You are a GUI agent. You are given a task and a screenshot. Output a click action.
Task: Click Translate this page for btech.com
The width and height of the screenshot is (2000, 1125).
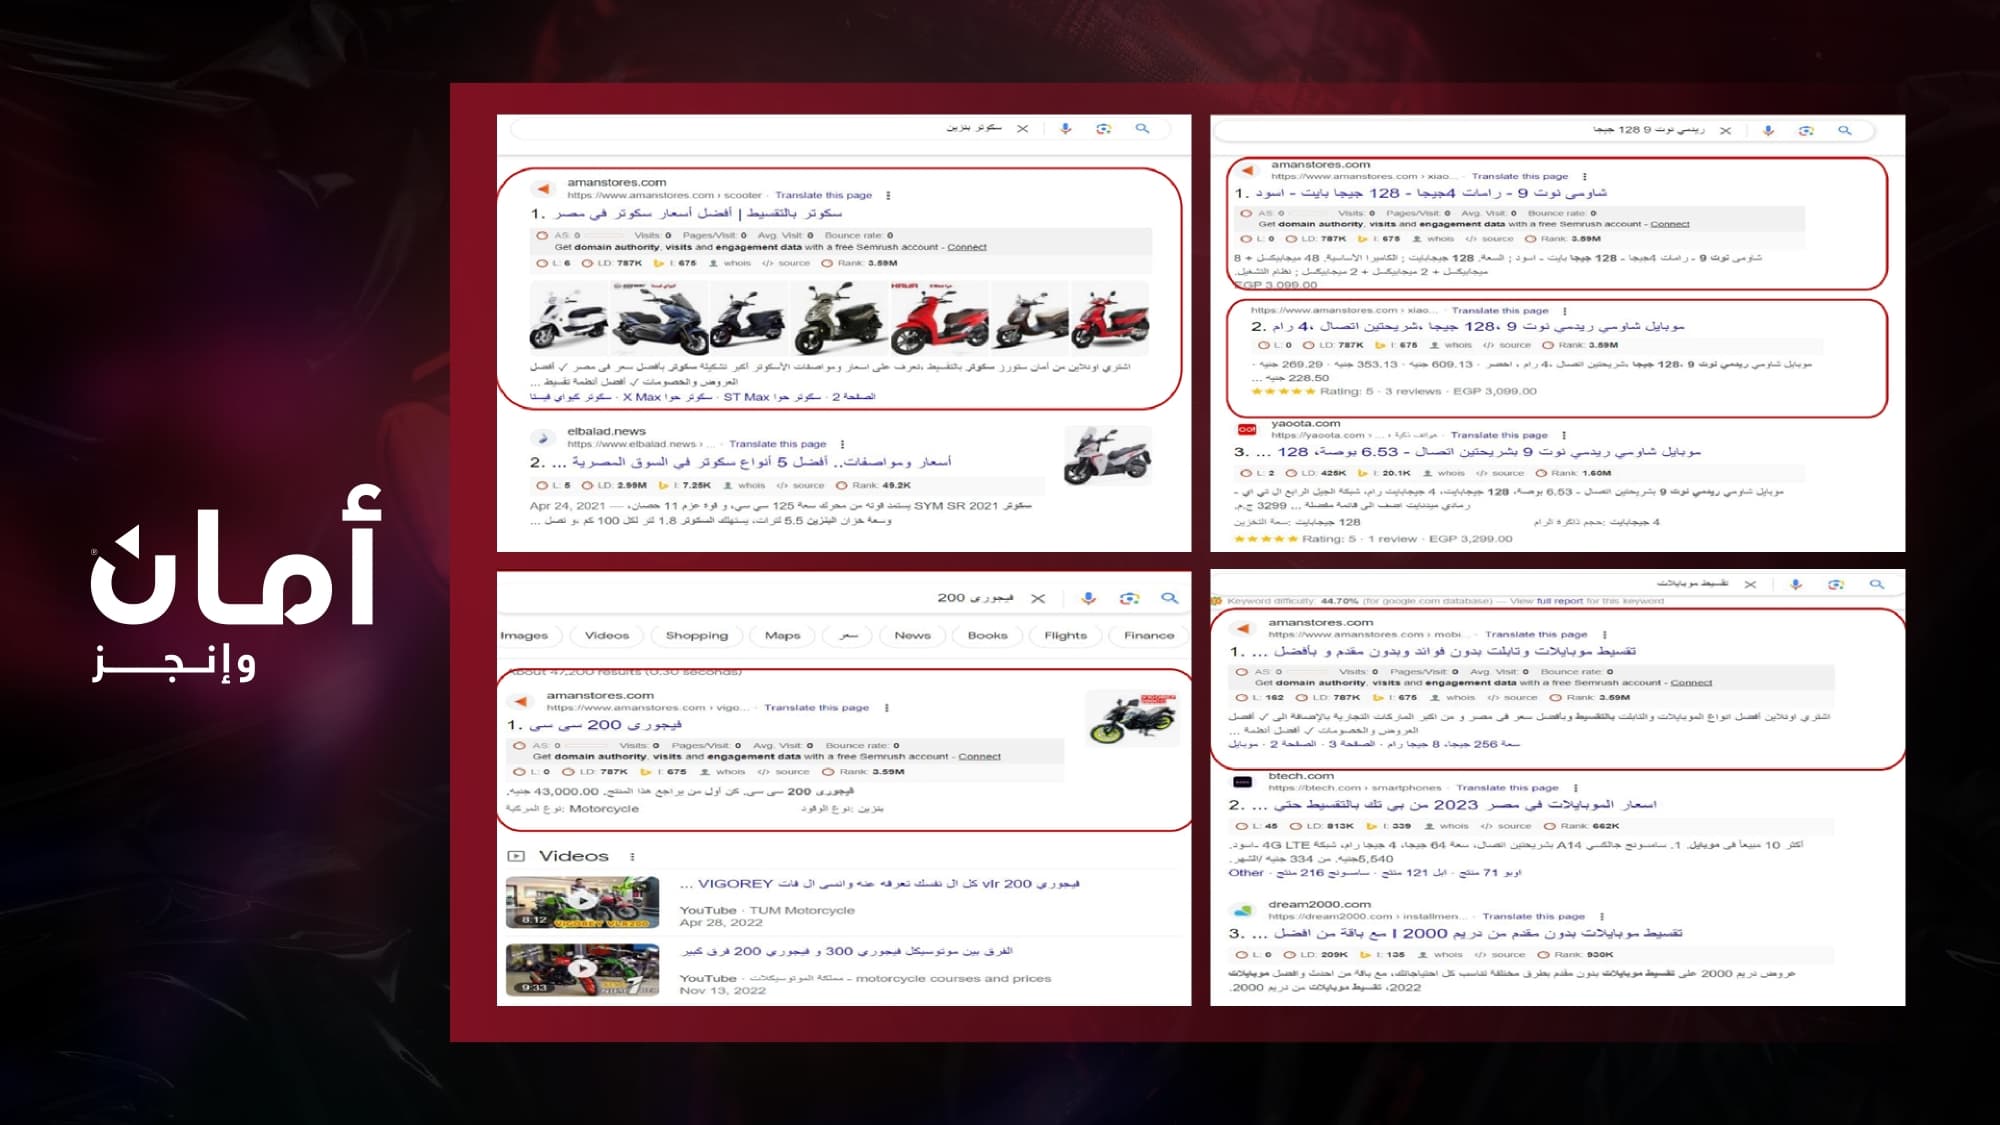1507,788
